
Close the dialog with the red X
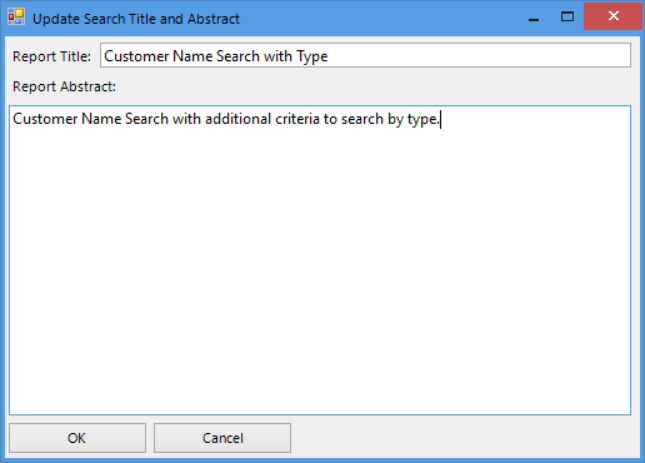(612, 17)
